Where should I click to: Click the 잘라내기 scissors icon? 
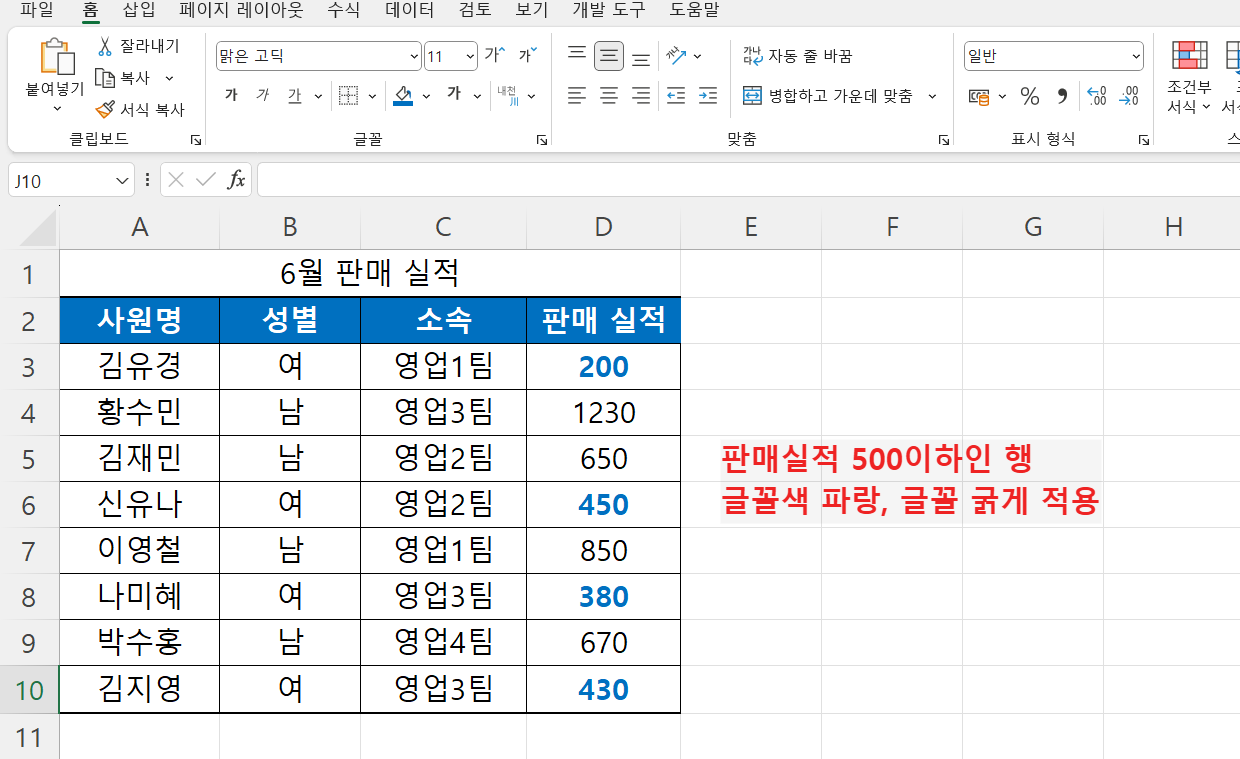(x=103, y=45)
